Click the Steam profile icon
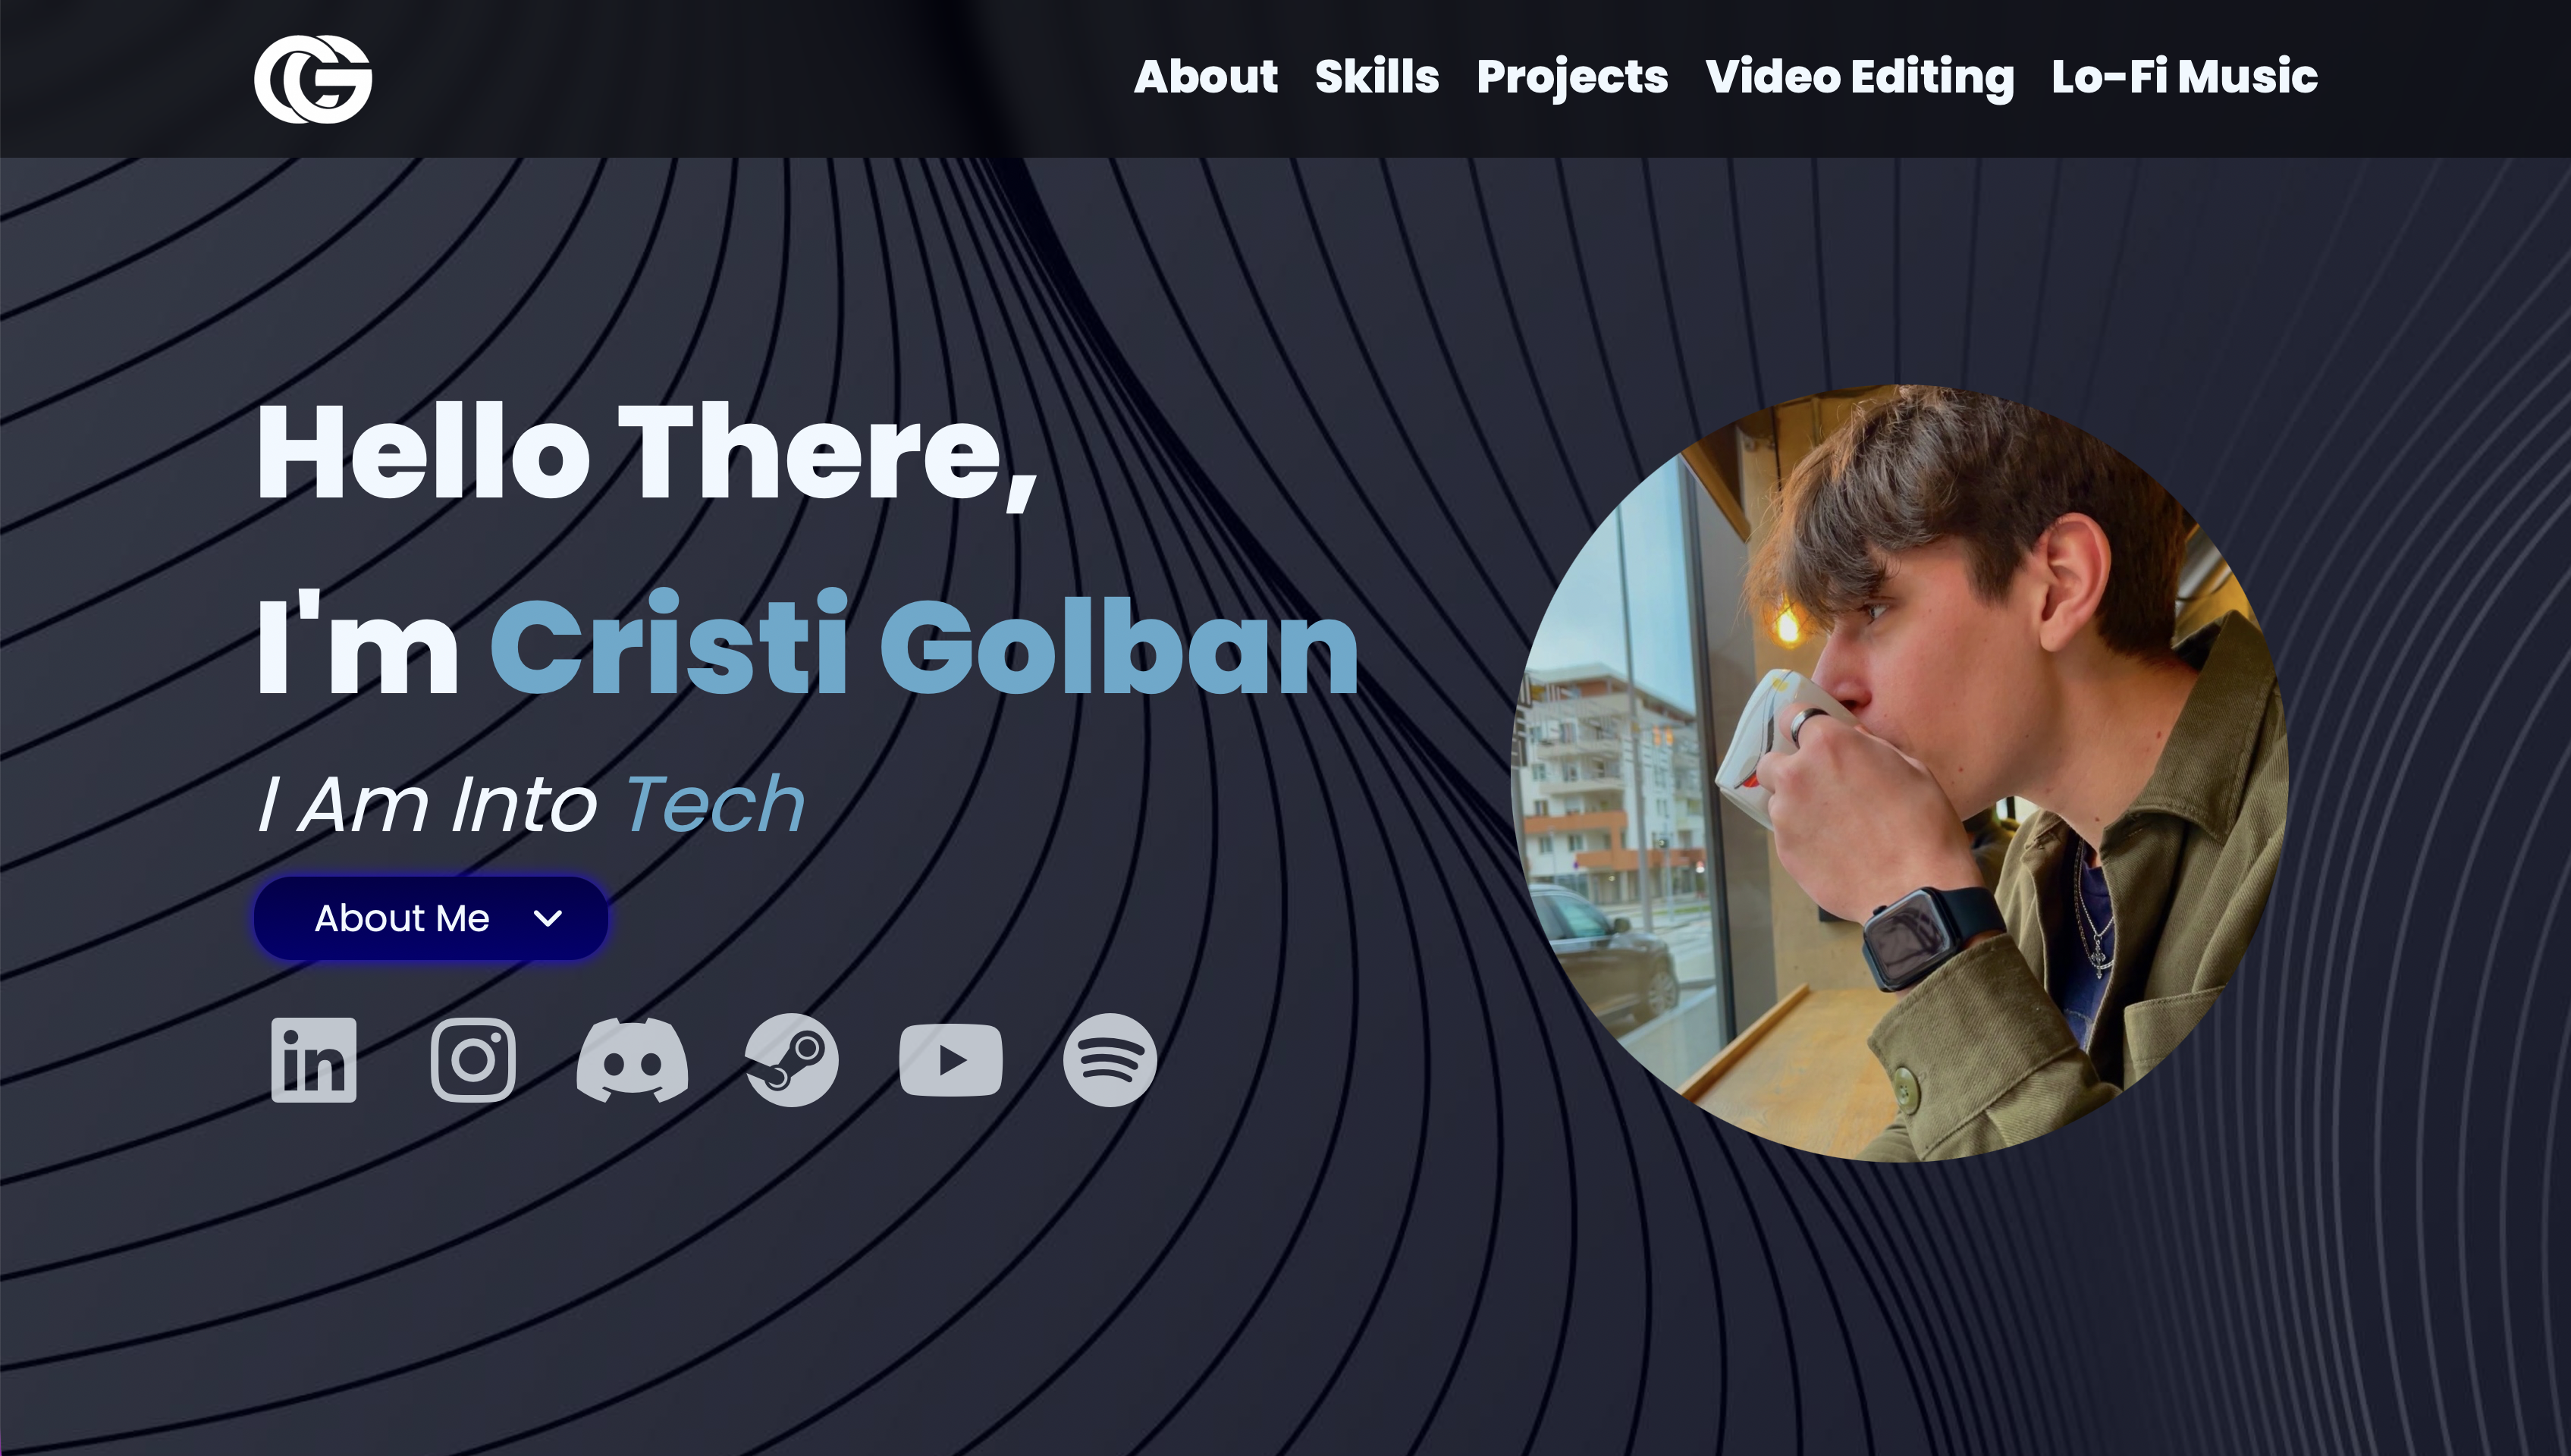 click(791, 1060)
